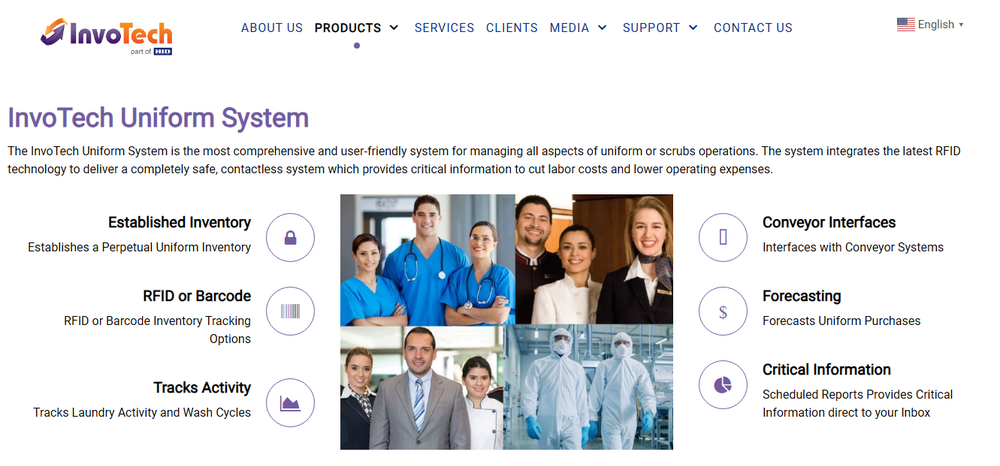Click the cleanroom suits photo
Screen dimensions: 1000x466
(x=588, y=387)
